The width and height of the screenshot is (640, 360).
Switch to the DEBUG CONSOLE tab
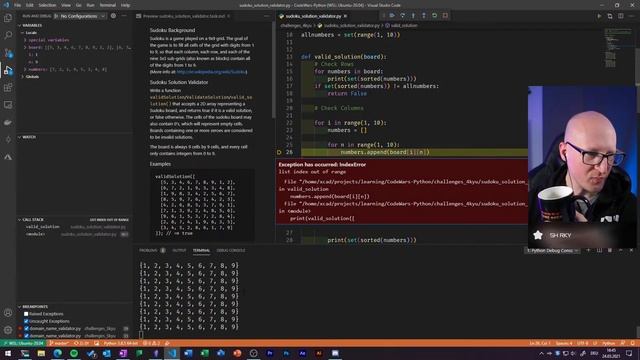tap(231, 250)
